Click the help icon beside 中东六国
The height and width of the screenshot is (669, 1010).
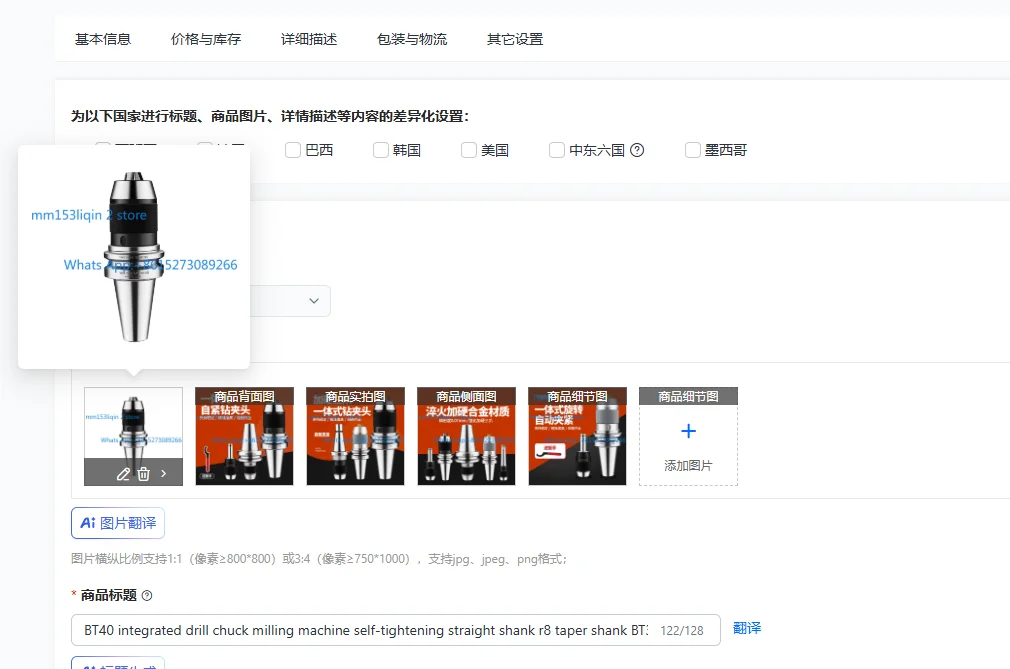pos(637,150)
